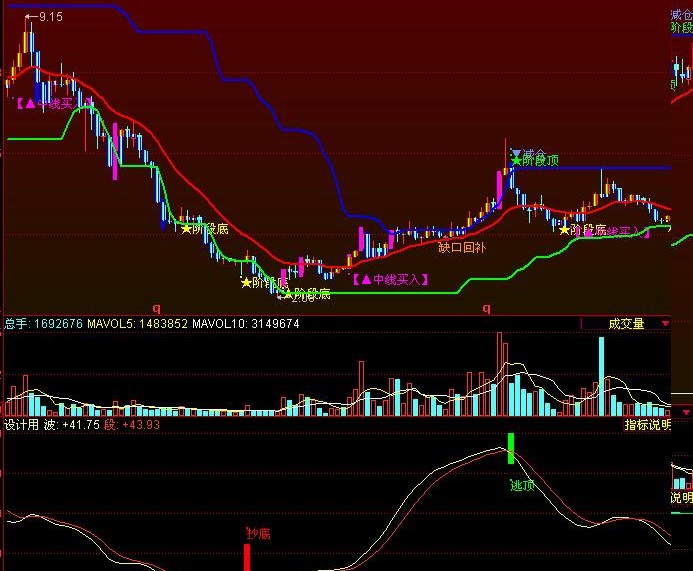This screenshot has height=571, width=693.
Task: Click the red 抄底 signal bar
Action: (247, 557)
